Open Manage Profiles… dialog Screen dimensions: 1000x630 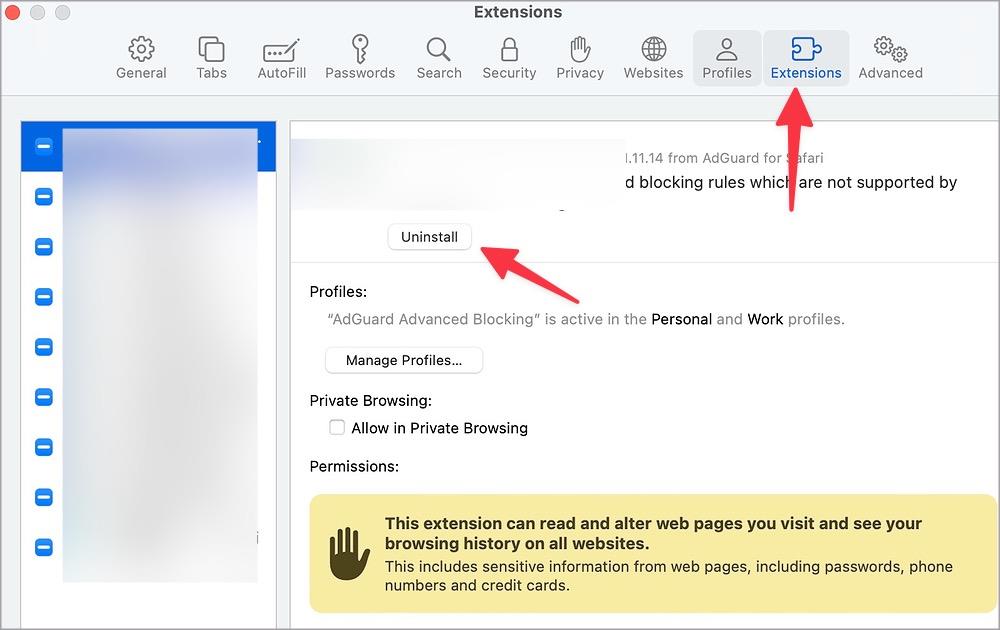[x=404, y=360]
